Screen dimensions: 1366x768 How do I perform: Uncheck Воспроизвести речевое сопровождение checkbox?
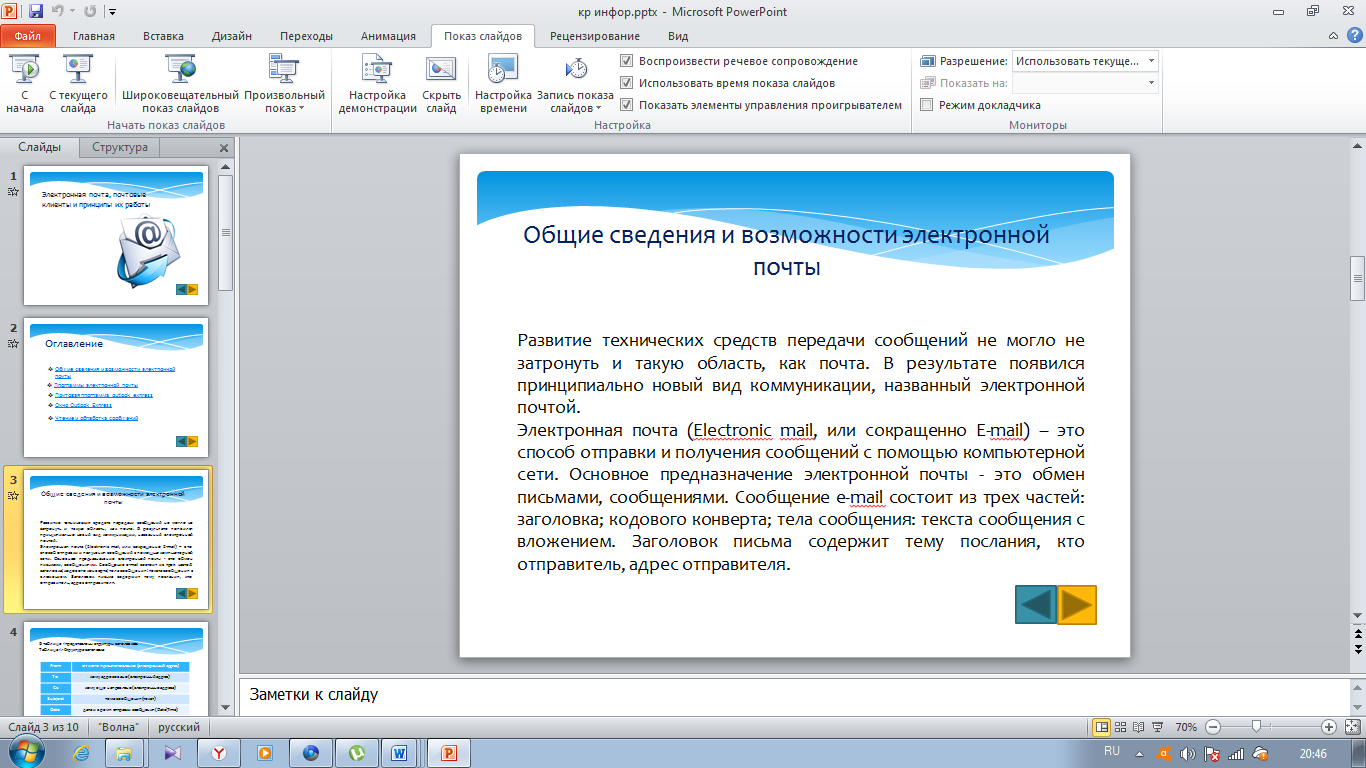click(627, 61)
